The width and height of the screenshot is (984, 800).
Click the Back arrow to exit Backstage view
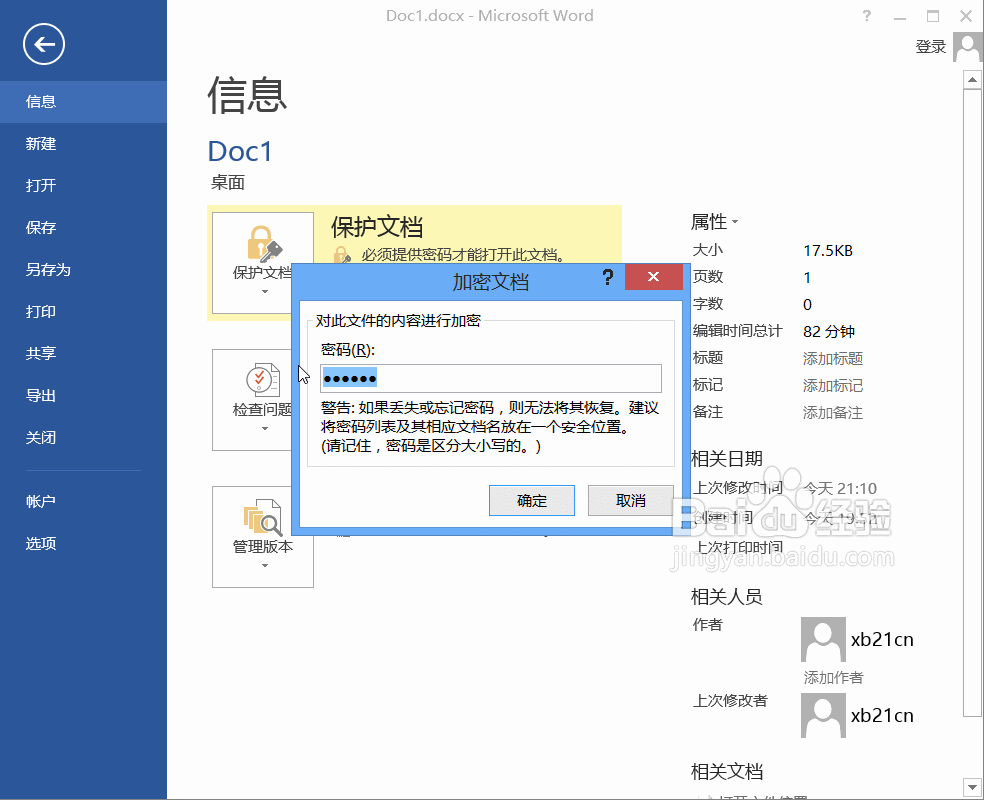[x=43, y=44]
